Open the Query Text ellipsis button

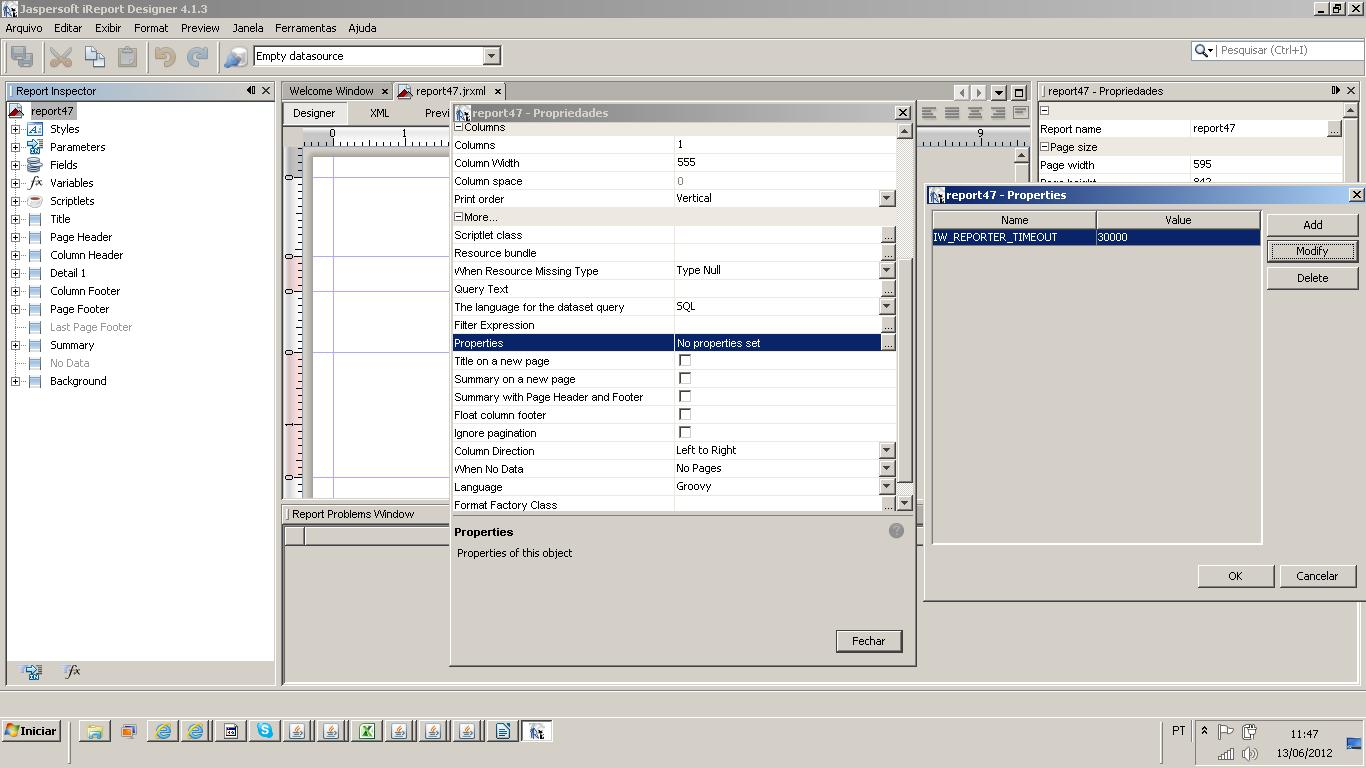(x=887, y=289)
